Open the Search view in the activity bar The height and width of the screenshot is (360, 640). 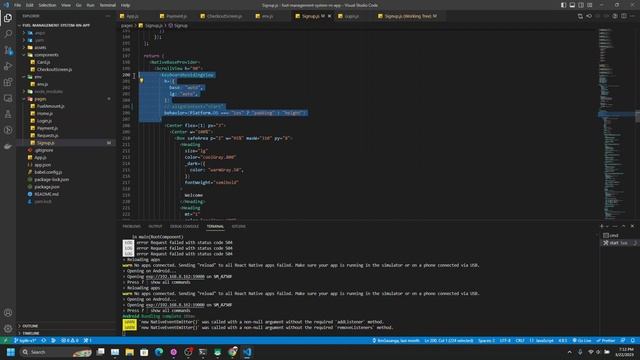coord(8,34)
